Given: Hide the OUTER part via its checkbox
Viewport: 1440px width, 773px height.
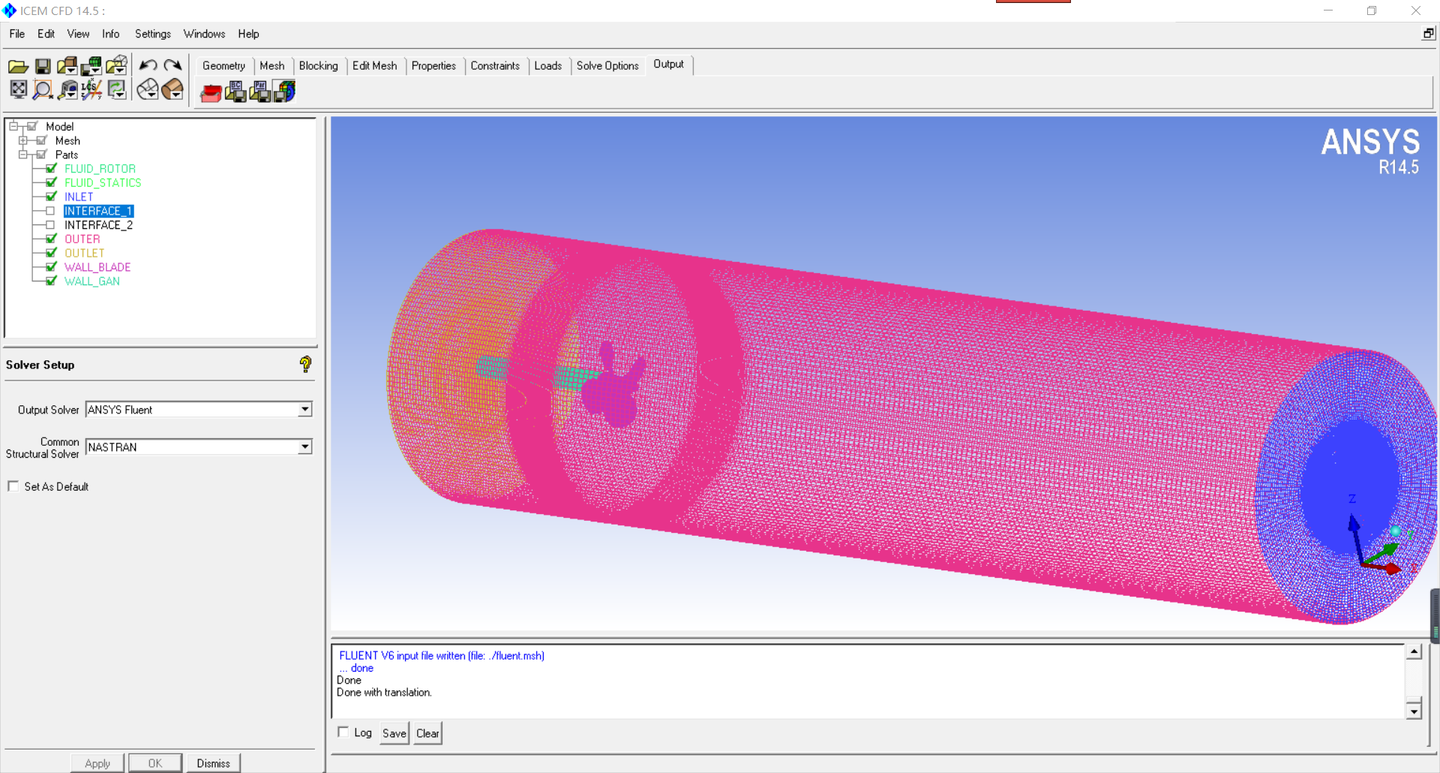Looking at the screenshot, I should (51, 239).
